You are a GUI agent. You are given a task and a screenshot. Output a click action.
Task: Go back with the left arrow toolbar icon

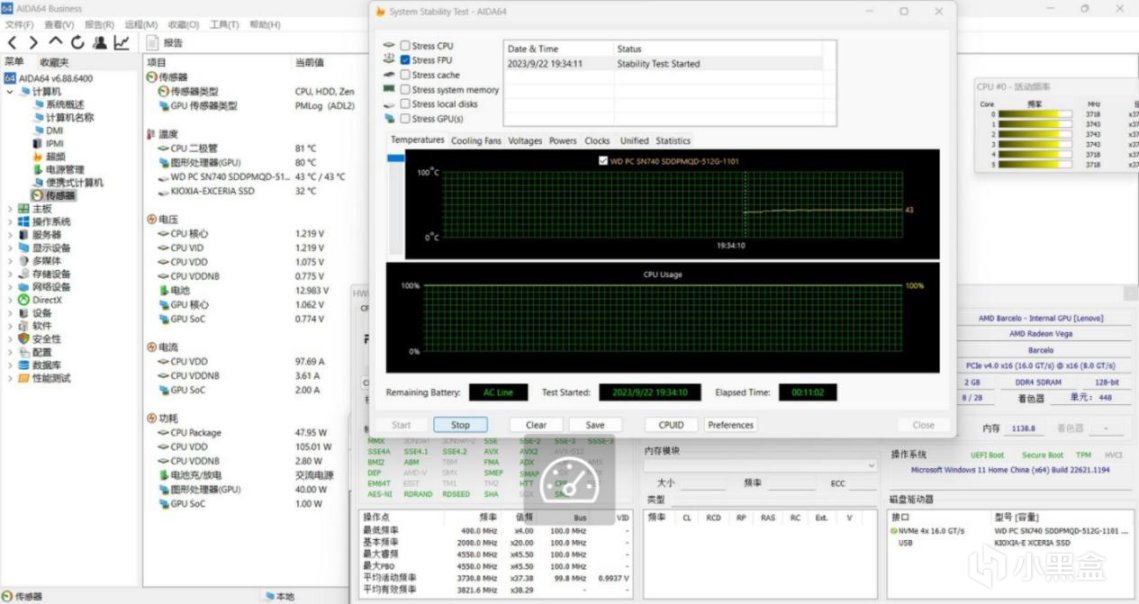point(12,43)
